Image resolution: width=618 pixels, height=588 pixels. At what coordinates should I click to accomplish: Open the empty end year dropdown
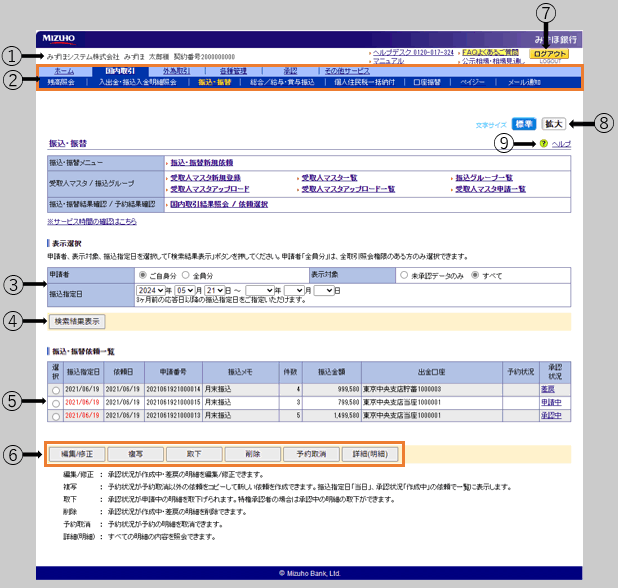click(265, 290)
